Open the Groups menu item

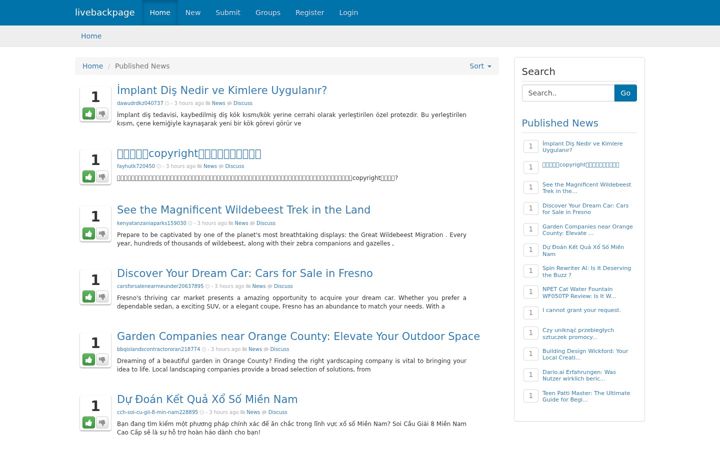coord(268,12)
